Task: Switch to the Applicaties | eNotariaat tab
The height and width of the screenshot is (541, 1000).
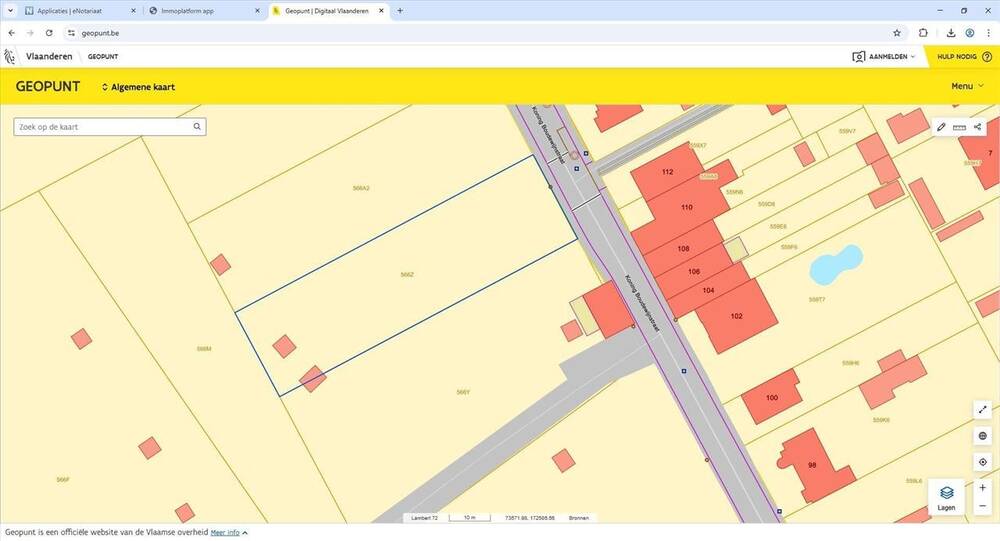Action: (x=80, y=11)
